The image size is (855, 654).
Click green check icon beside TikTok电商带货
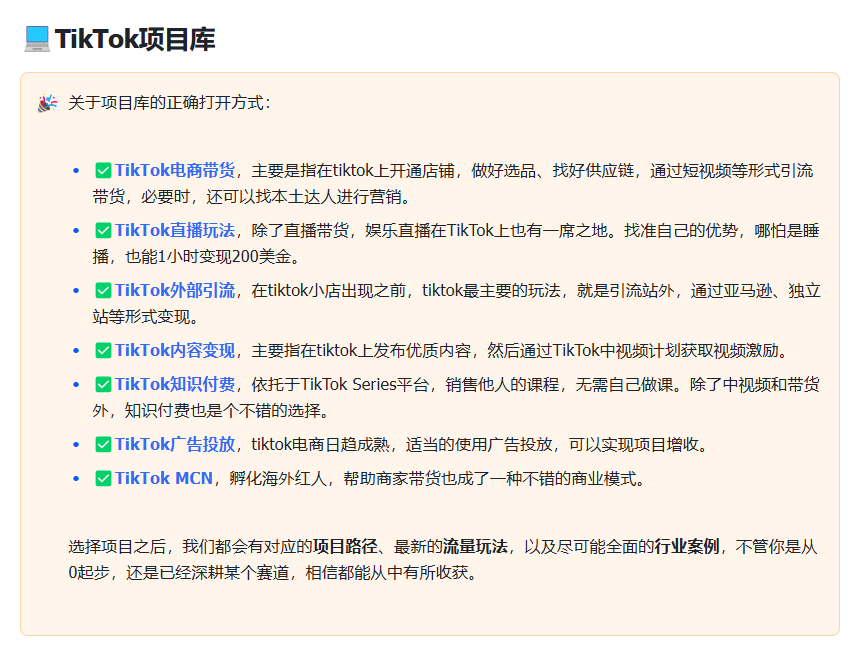click(103, 171)
